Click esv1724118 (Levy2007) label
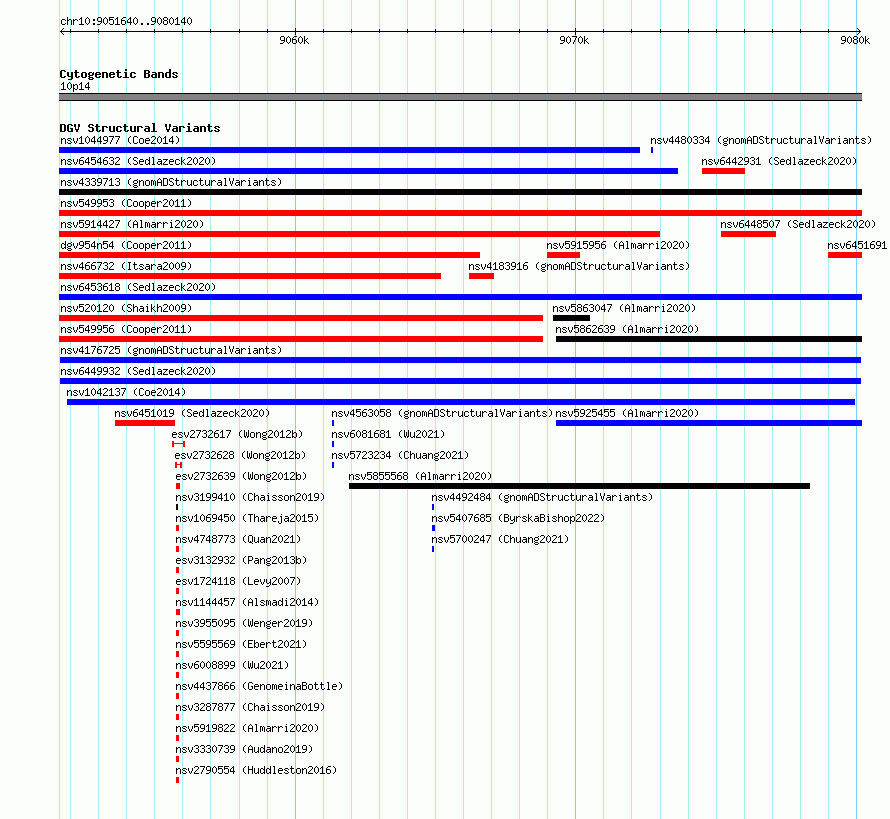Image resolution: width=890 pixels, height=819 pixels. (238, 581)
